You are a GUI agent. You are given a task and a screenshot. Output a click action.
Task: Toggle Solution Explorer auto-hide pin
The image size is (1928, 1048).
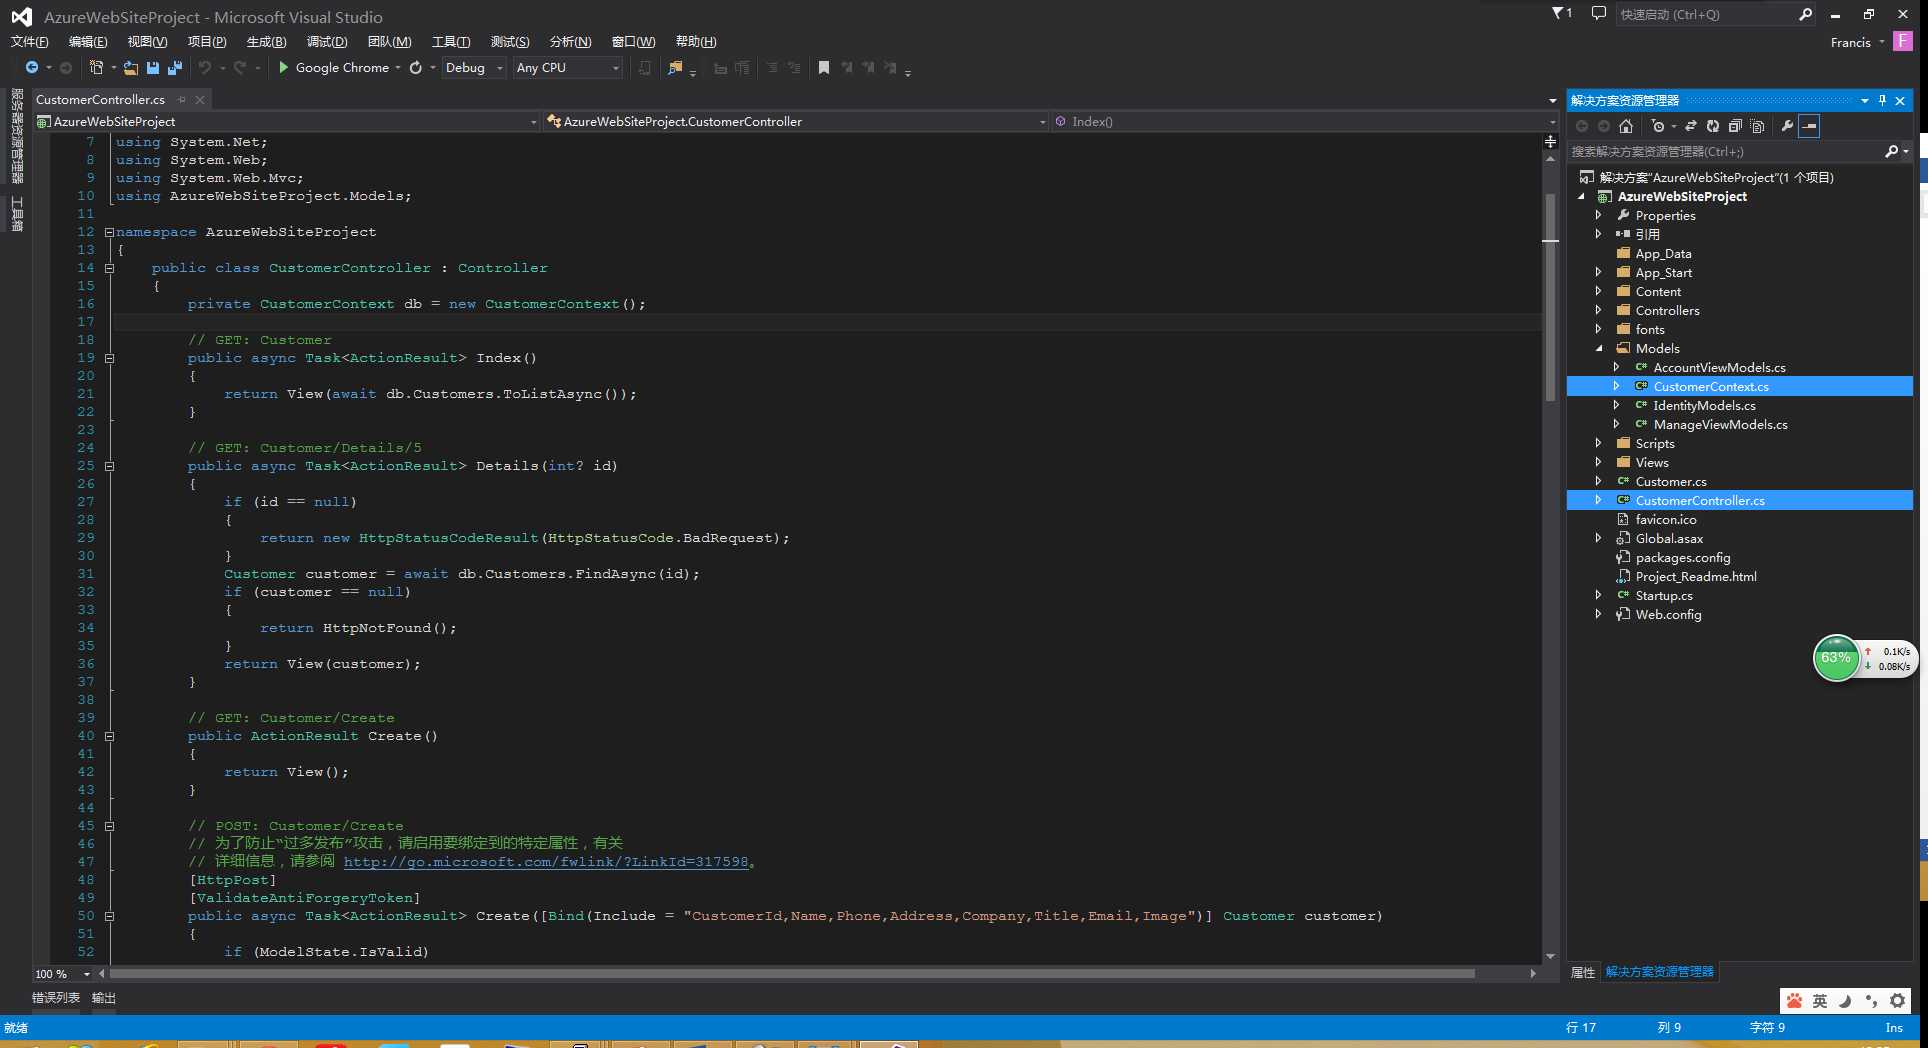(1882, 100)
